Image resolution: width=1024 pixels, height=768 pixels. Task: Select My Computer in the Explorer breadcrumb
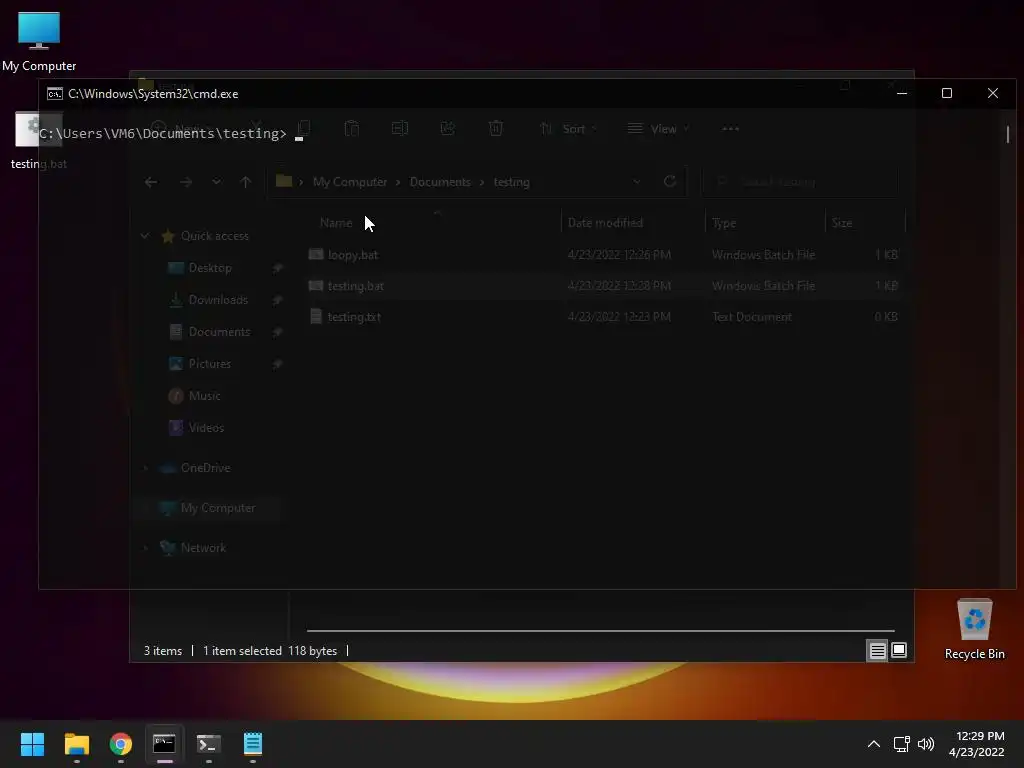point(350,182)
